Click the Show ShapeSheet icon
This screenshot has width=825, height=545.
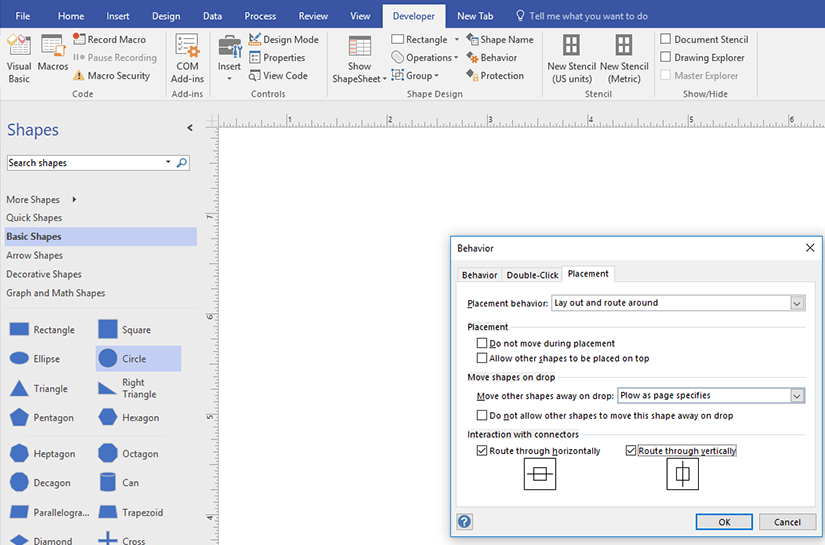pyautogui.click(x=359, y=58)
